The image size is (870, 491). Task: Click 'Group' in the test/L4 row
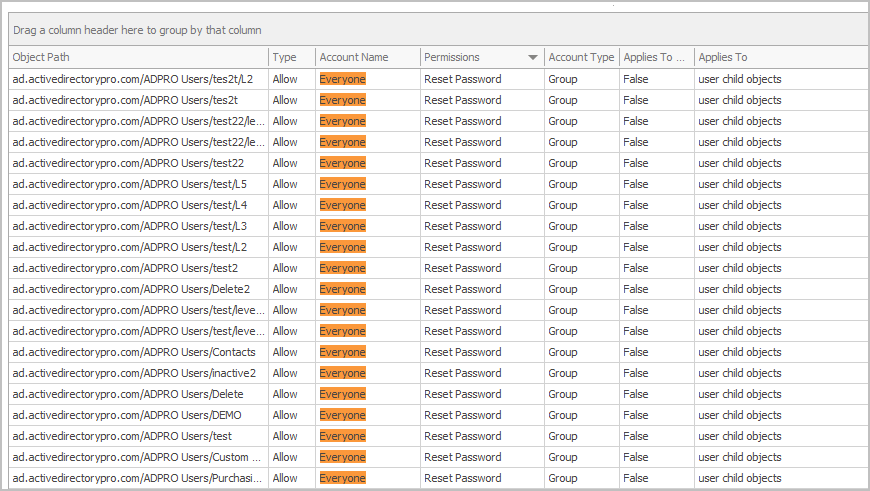click(x=563, y=205)
